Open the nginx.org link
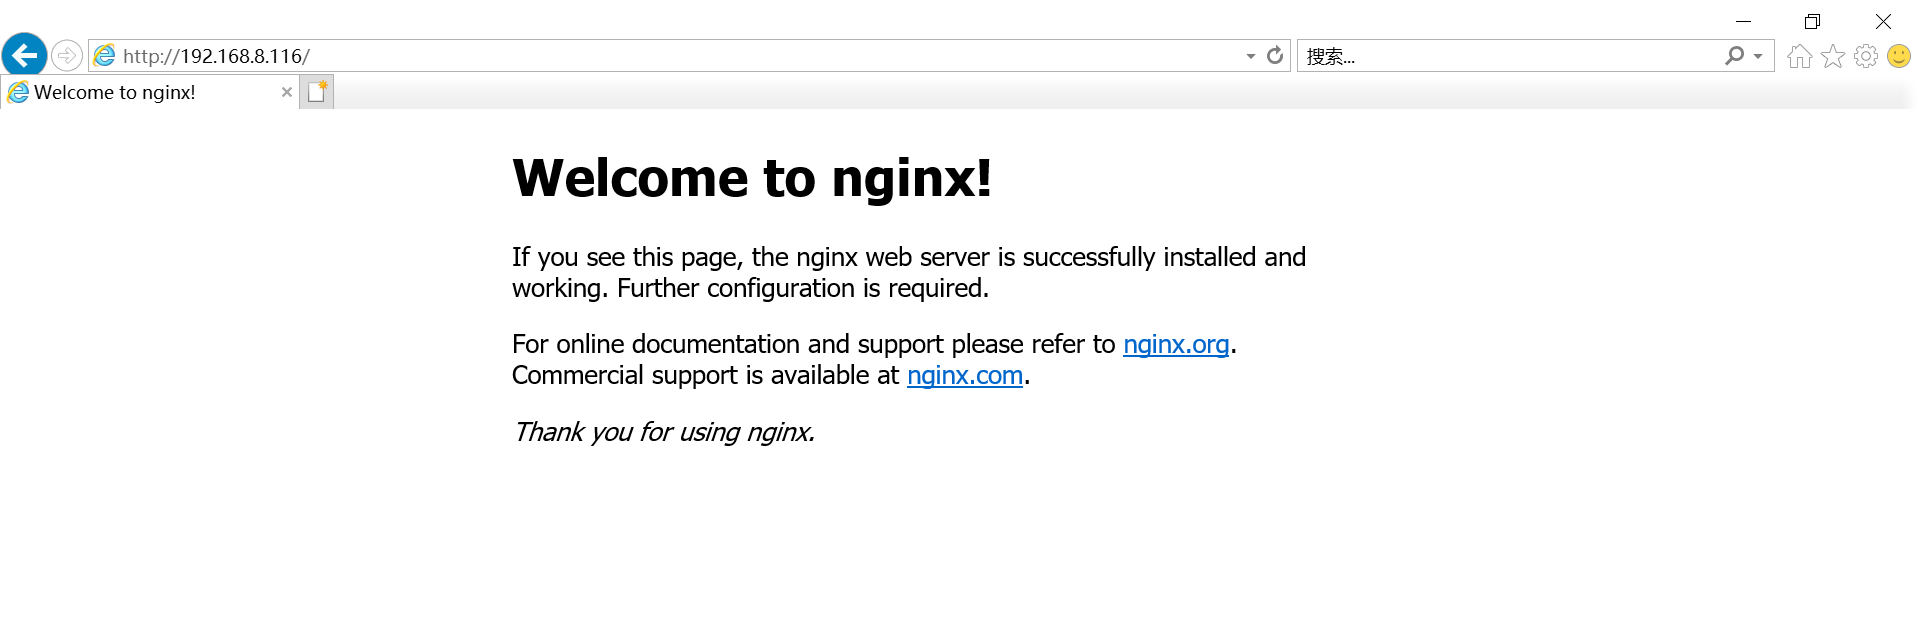The image size is (1920, 629). pos(1176,344)
